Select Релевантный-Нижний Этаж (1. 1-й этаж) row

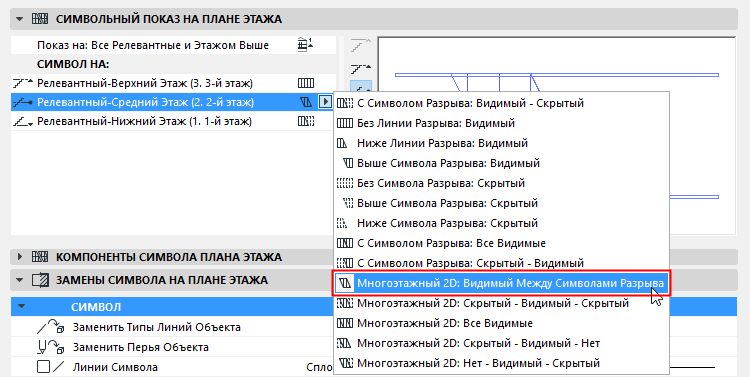coord(173,121)
